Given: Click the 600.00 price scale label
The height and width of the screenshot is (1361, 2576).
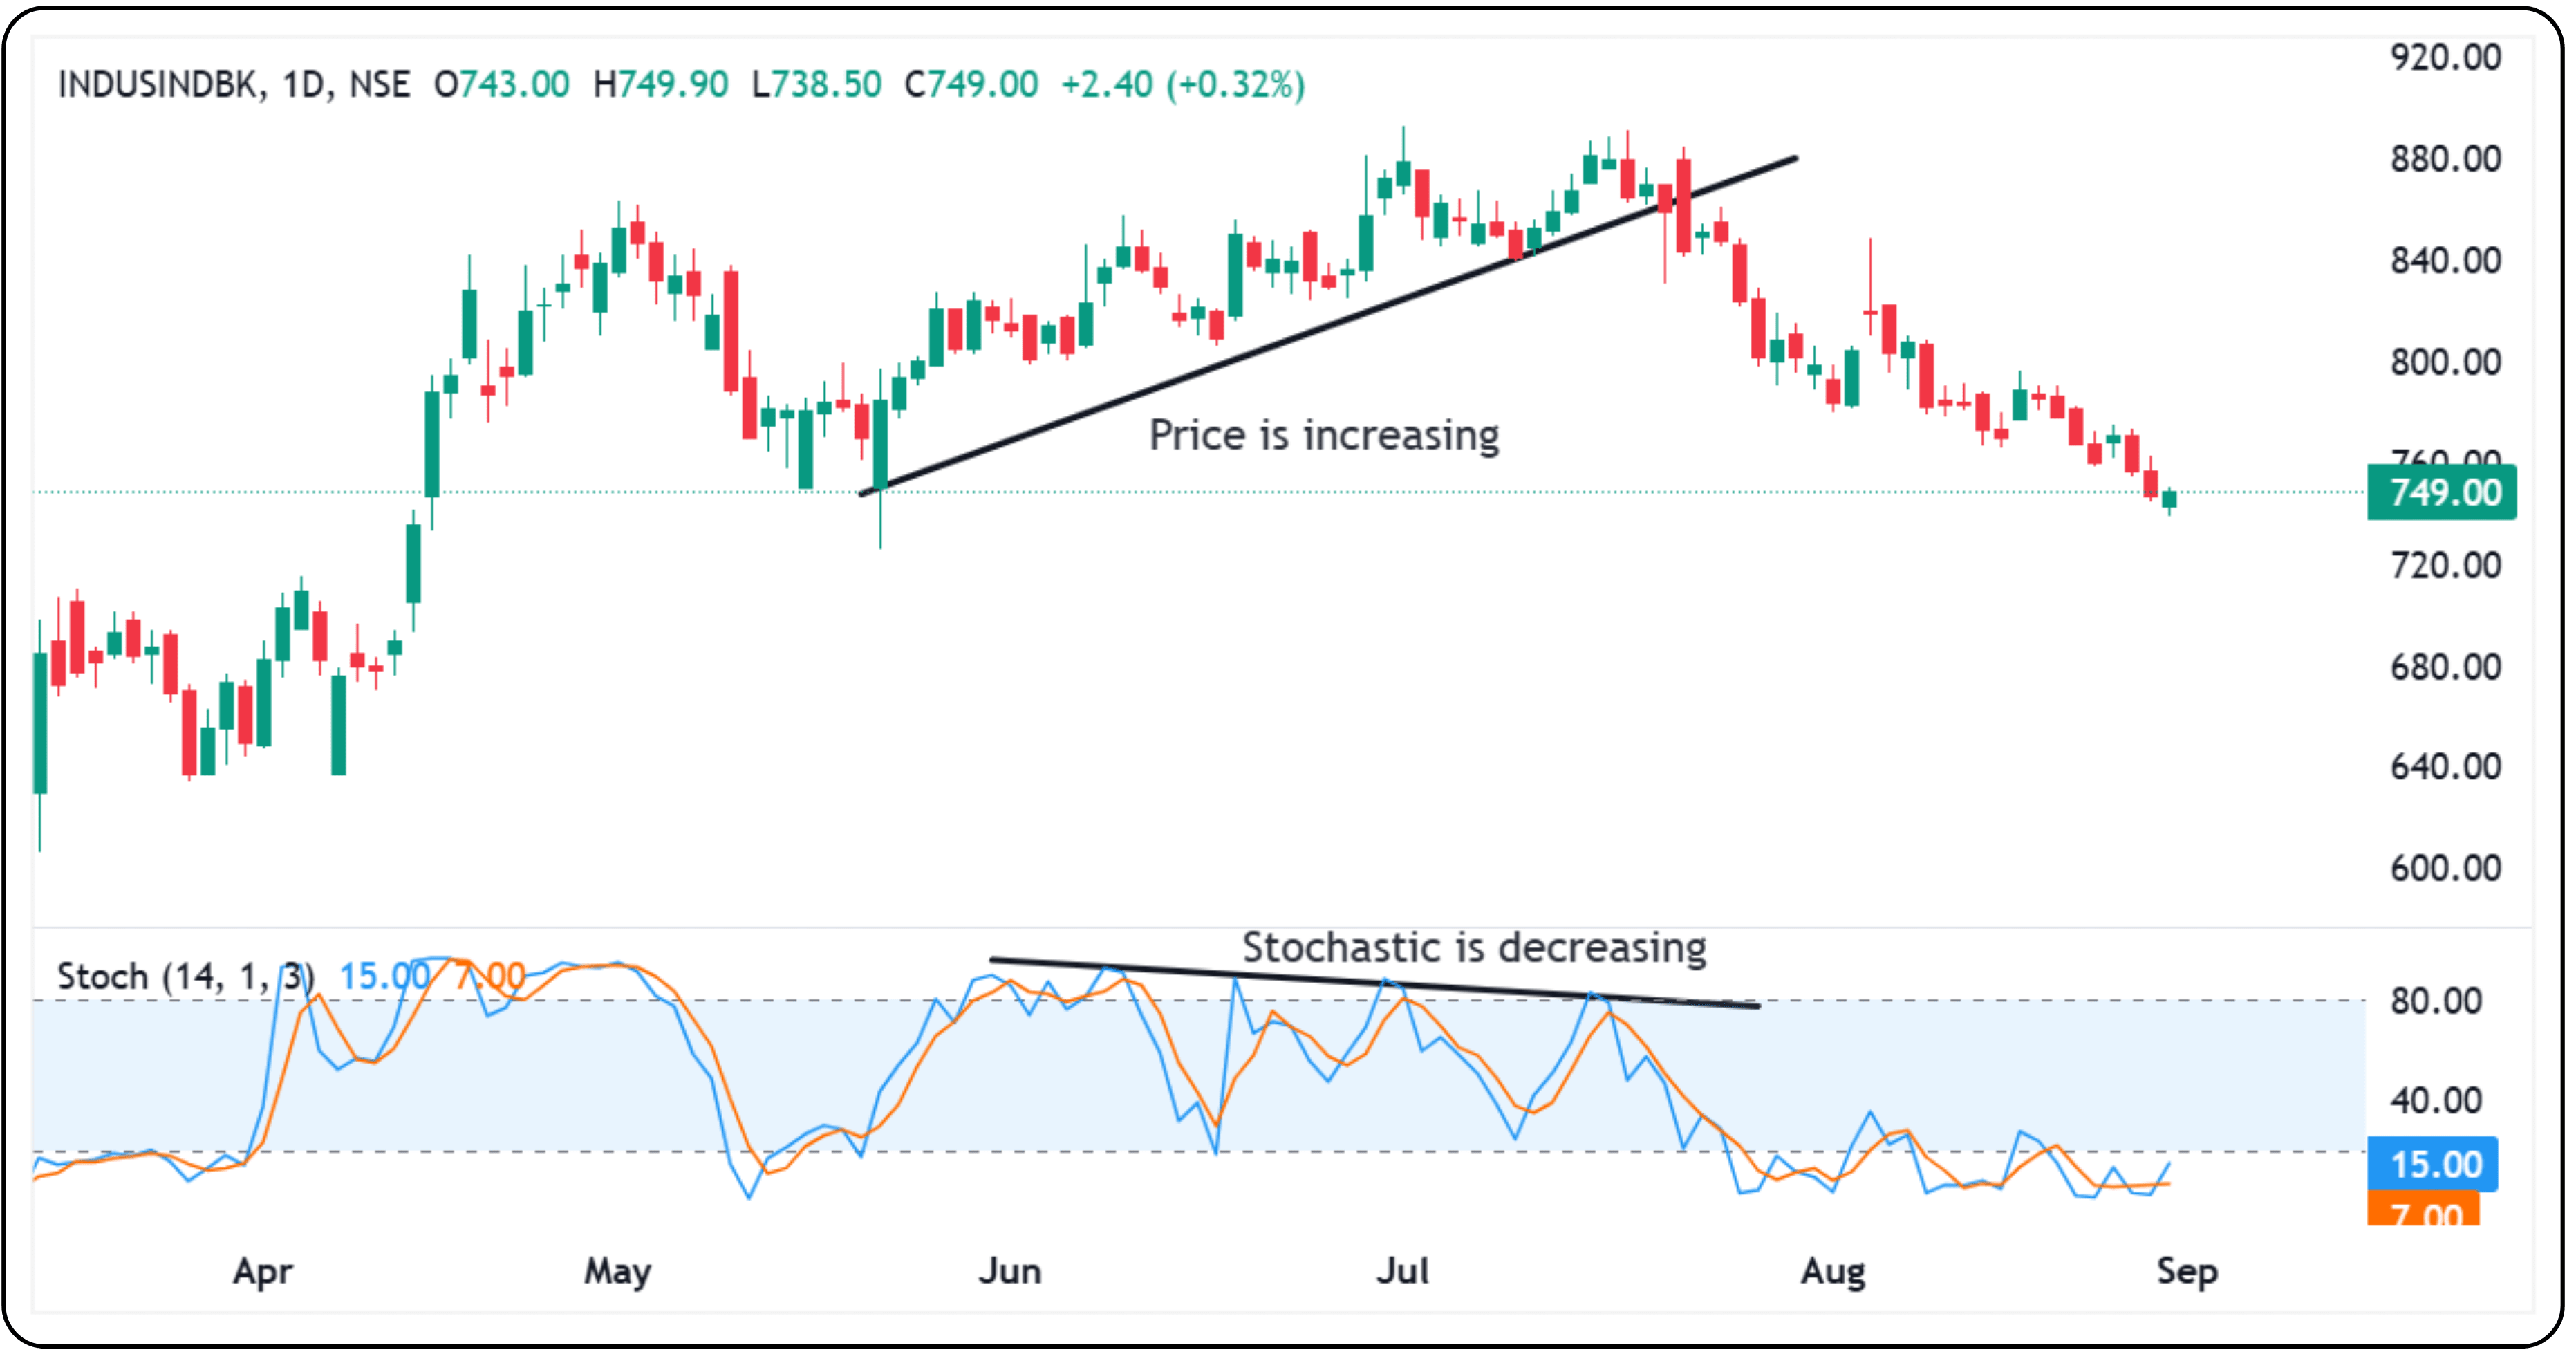Looking at the screenshot, I should coord(2445,868).
